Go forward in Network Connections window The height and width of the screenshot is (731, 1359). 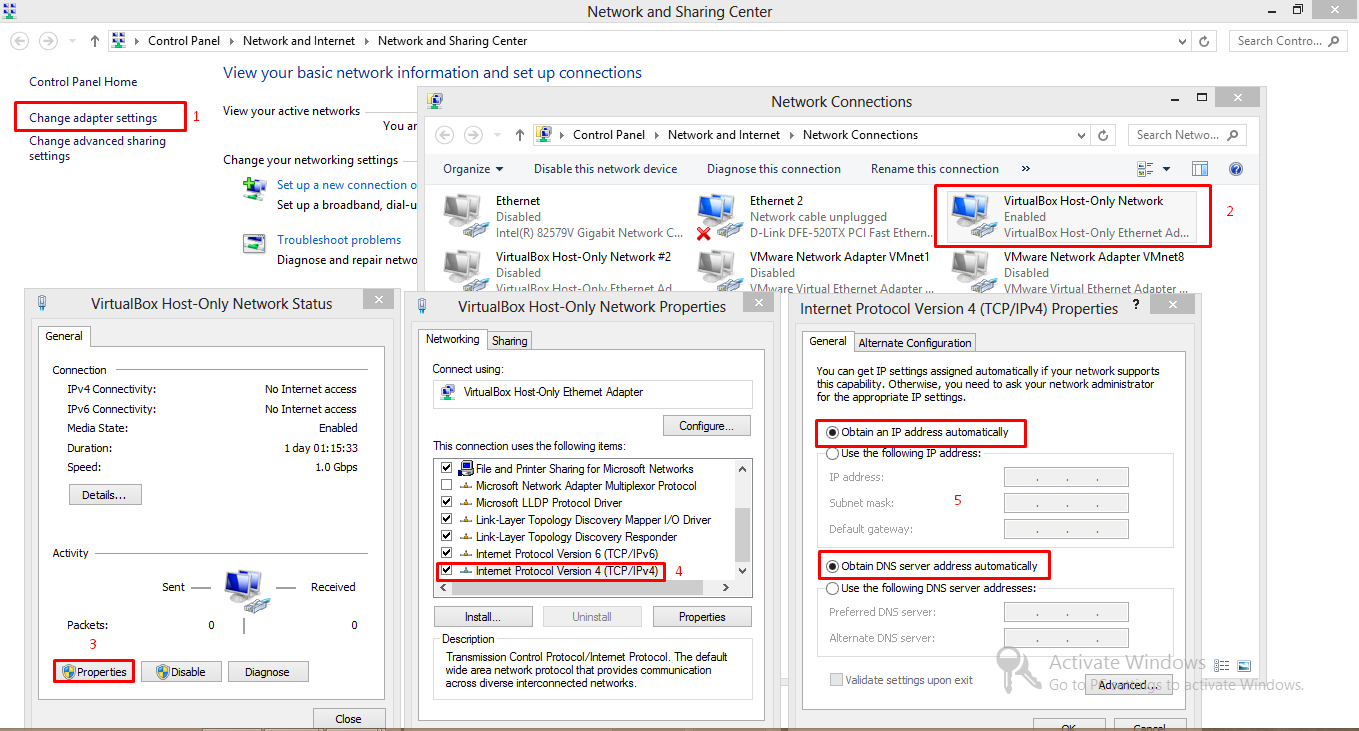(474, 135)
